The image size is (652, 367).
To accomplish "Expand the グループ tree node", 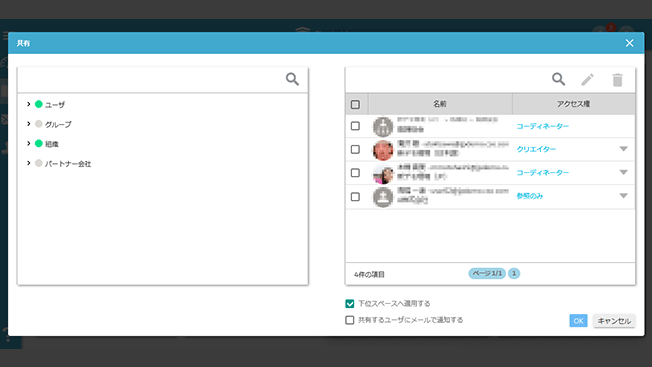I will (28, 123).
